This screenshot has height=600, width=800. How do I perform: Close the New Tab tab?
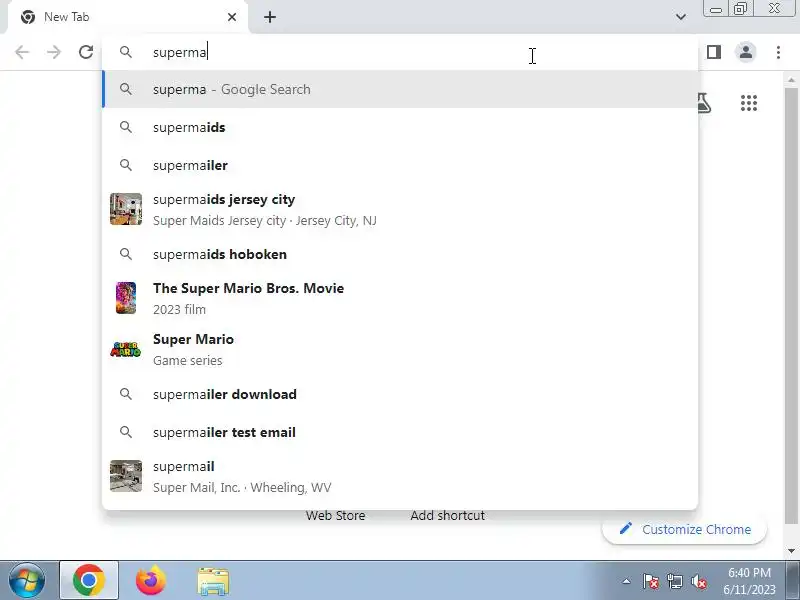[232, 17]
